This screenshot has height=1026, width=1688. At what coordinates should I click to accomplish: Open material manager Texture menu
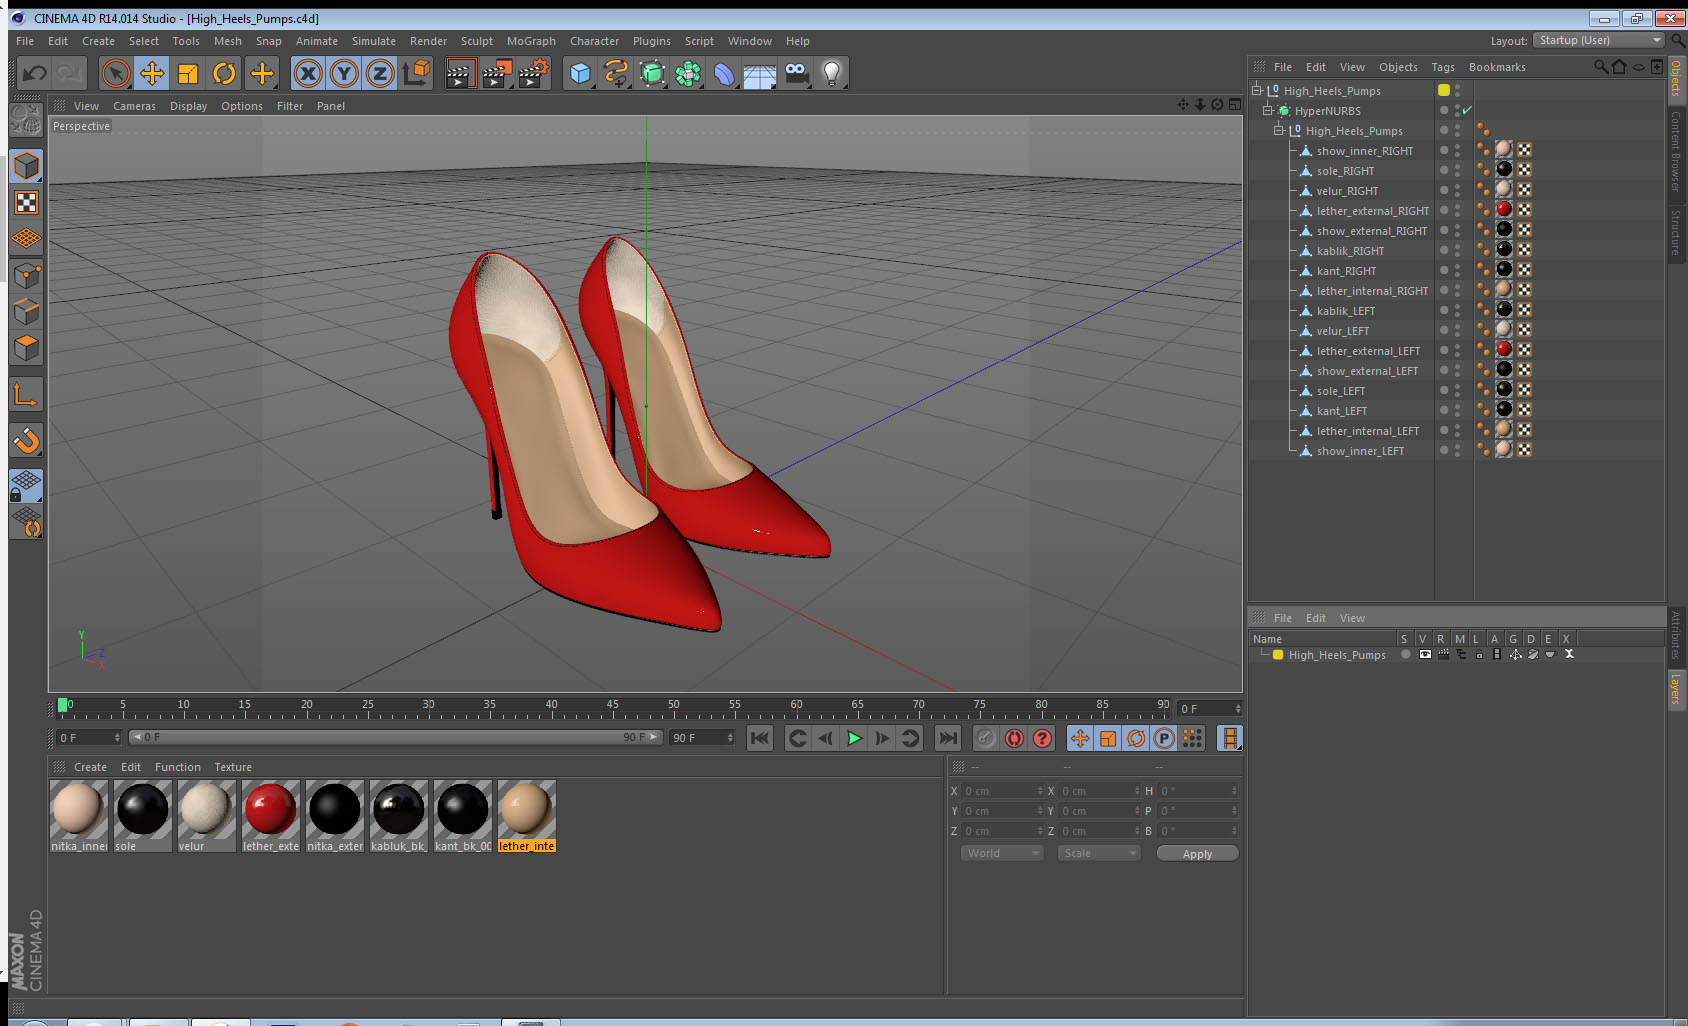coord(233,767)
